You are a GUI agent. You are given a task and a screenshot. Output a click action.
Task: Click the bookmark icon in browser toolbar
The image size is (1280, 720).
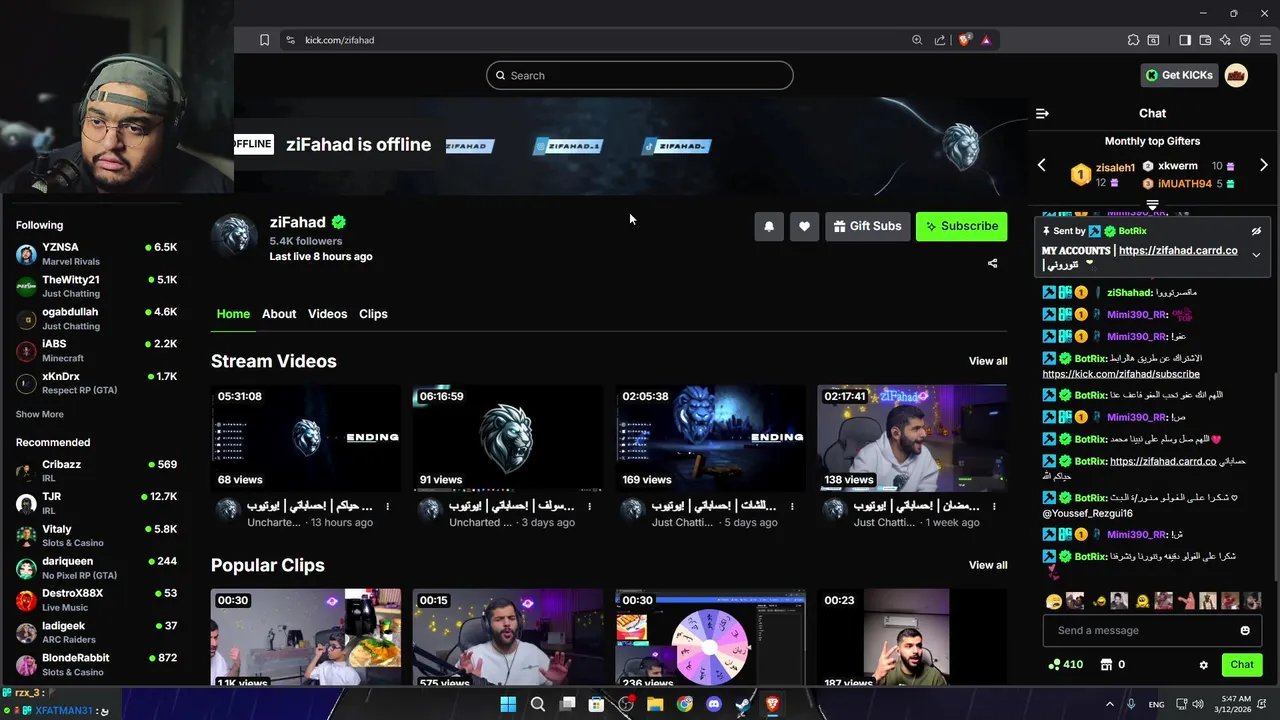pyautogui.click(x=264, y=40)
